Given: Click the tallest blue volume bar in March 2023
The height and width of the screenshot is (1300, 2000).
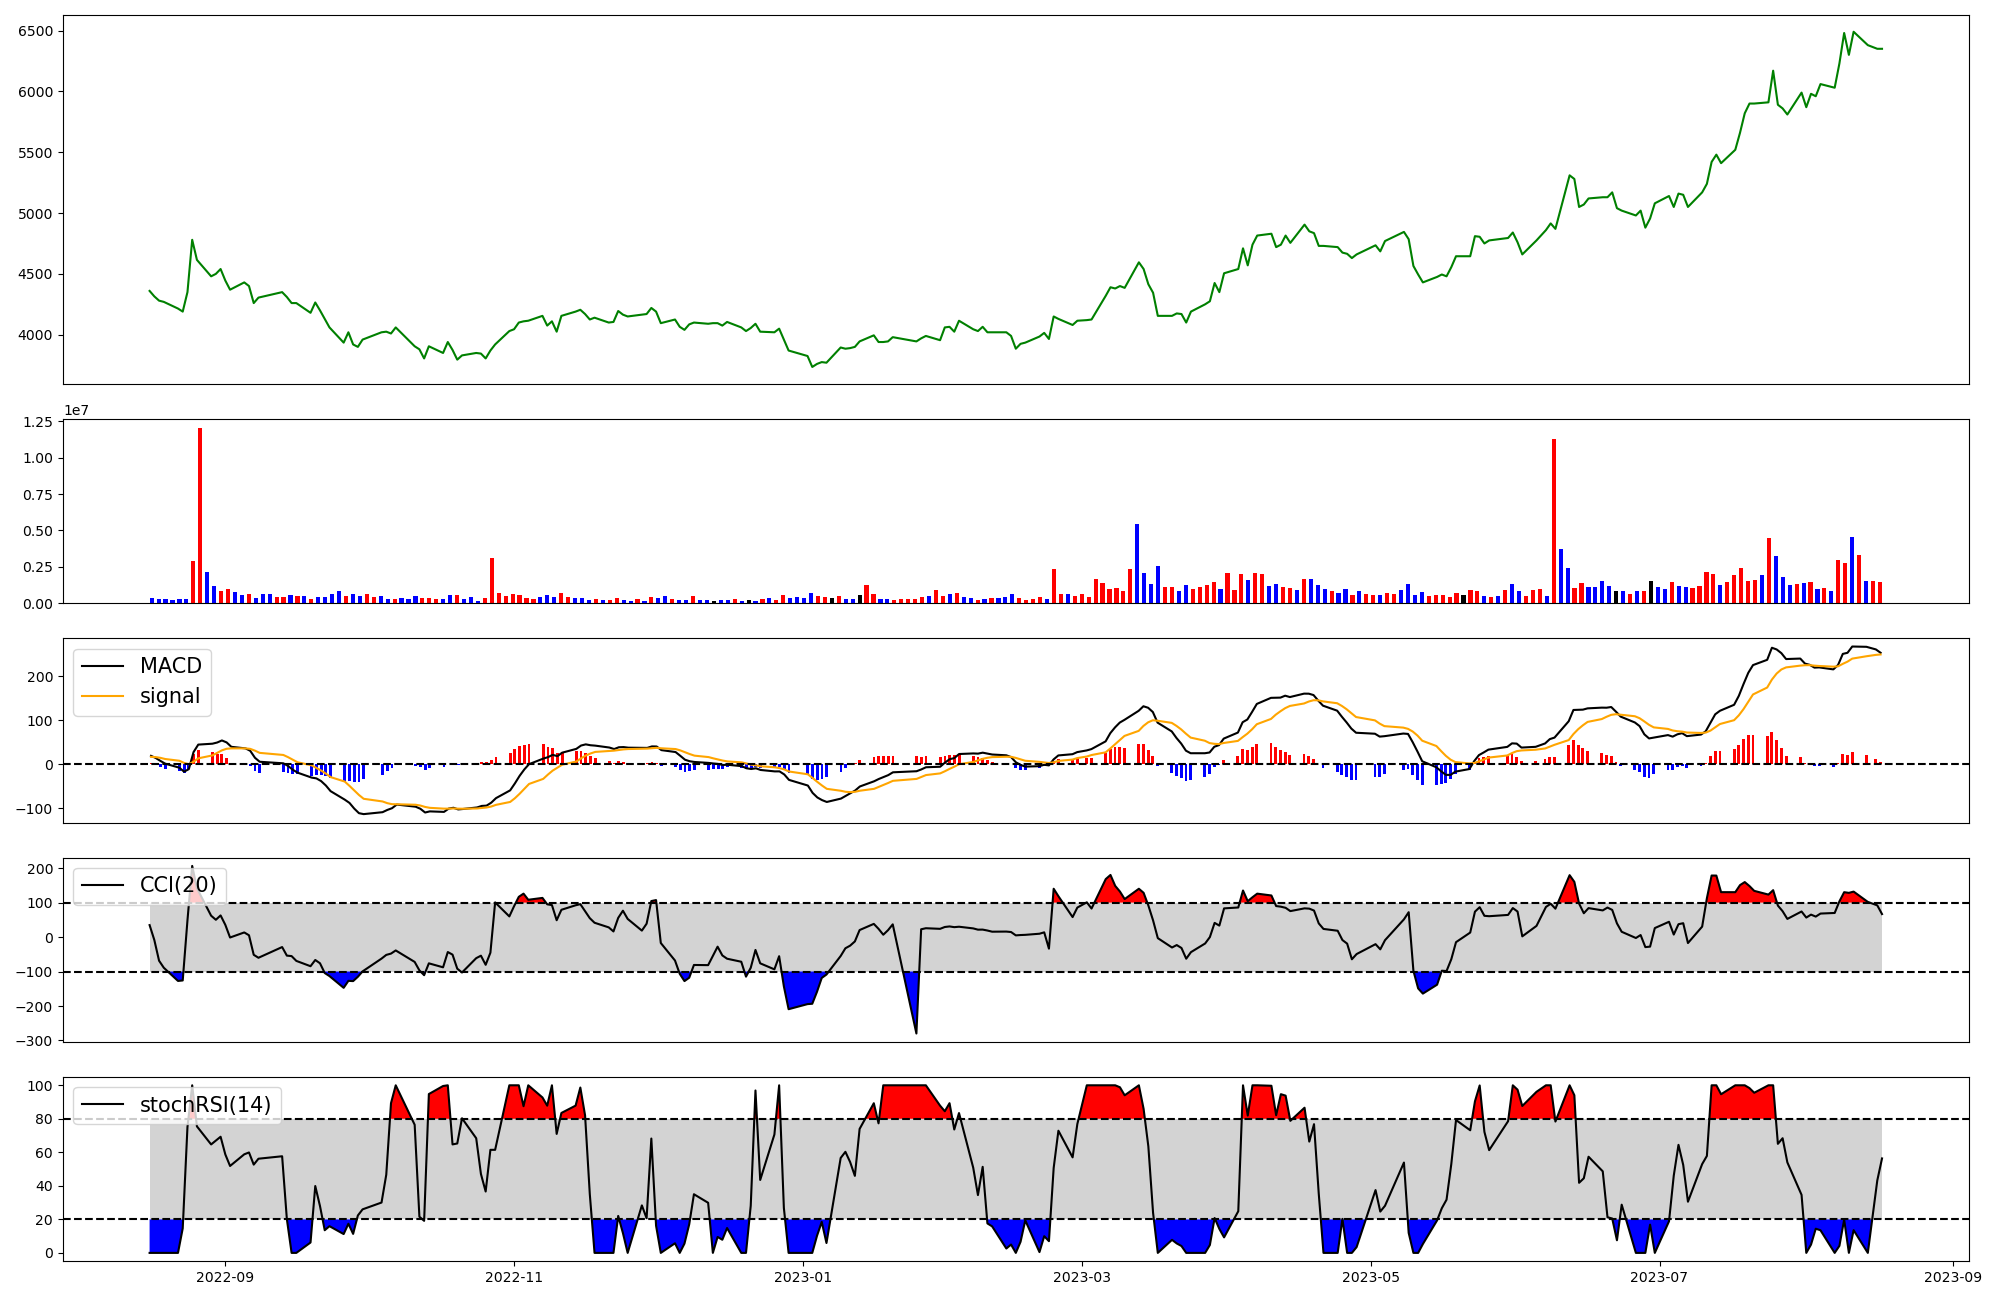Looking at the screenshot, I should click(1137, 563).
